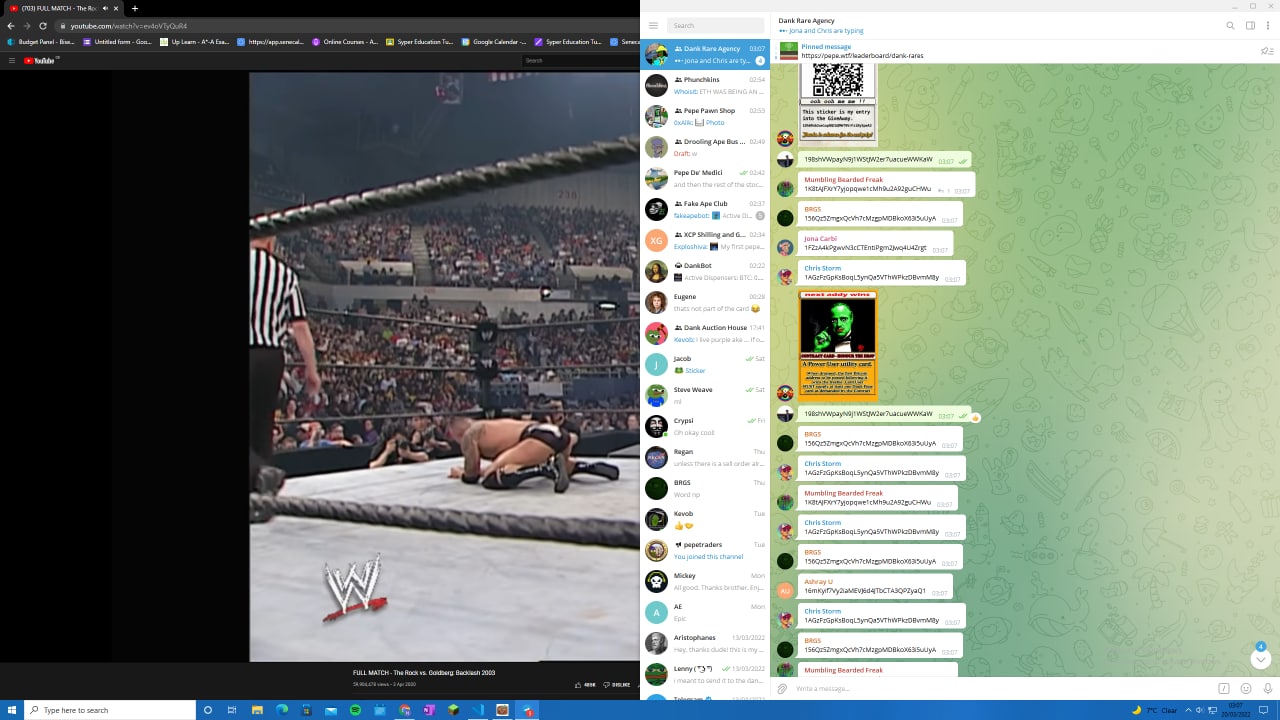
Task: Like the YouTube video
Action: pyautogui.click(x=585, y=685)
